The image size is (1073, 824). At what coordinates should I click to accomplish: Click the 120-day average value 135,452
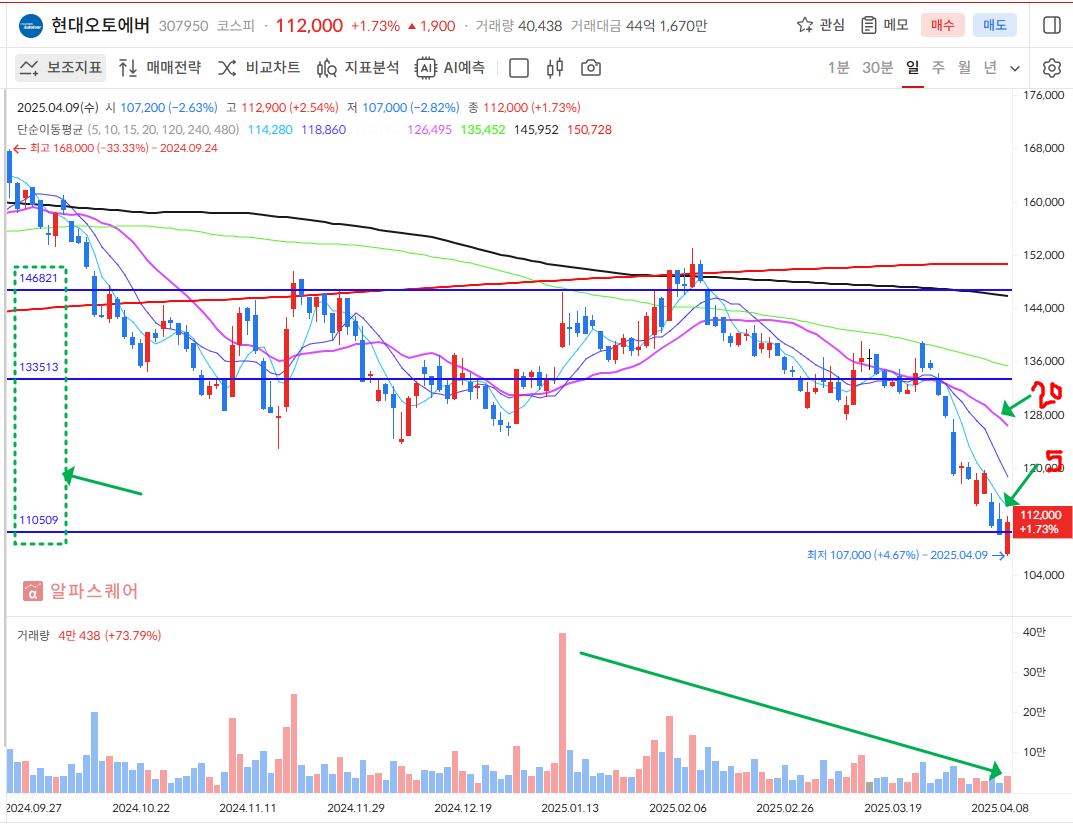tap(483, 129)
